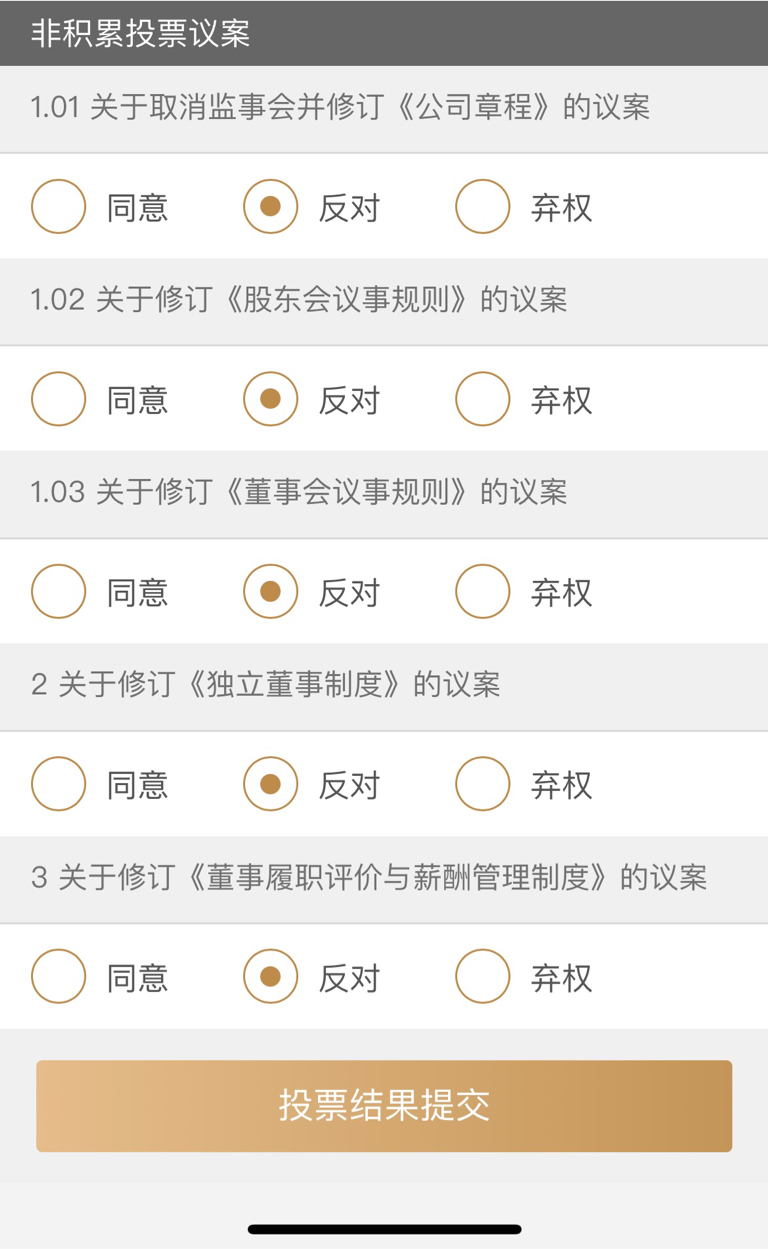Select 反对 for proposal 3 薪酬管理制度
This screenshot has width=768, height=1249.
point(270,977)
